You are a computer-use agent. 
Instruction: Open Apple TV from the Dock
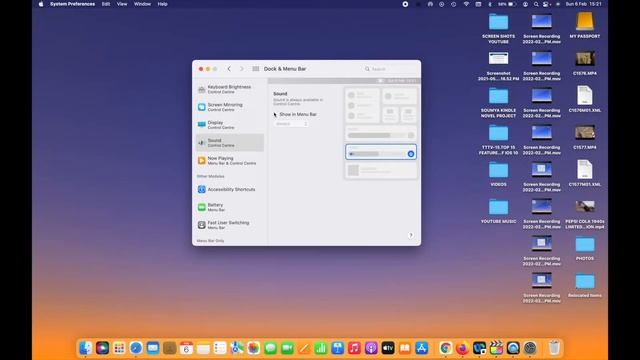pos(388,348)
